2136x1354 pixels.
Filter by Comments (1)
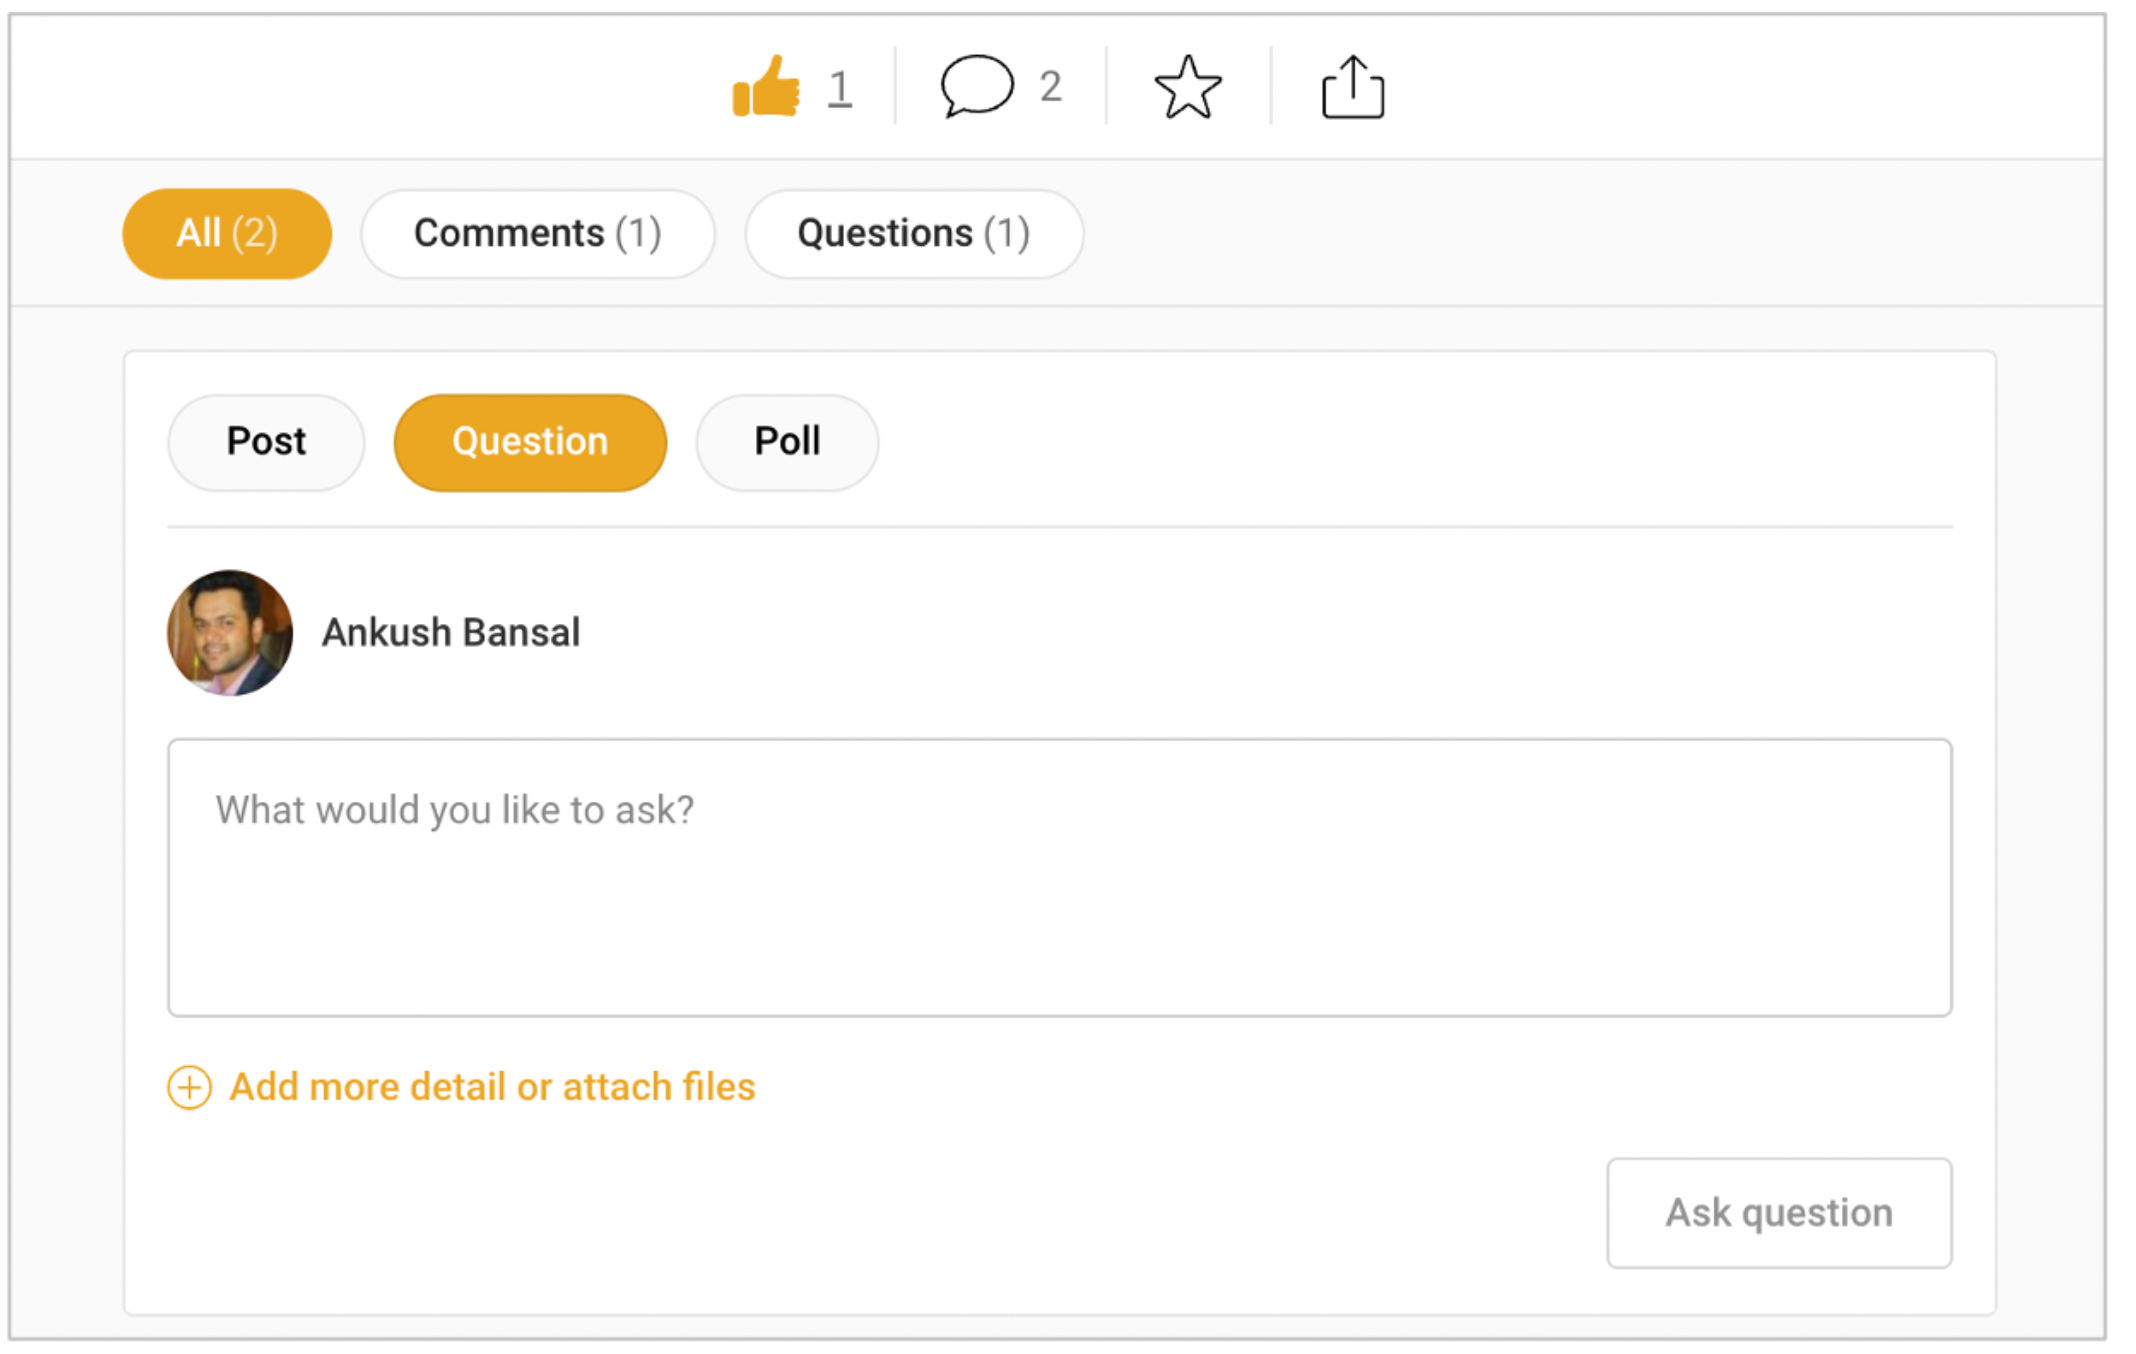click(537, 234)
